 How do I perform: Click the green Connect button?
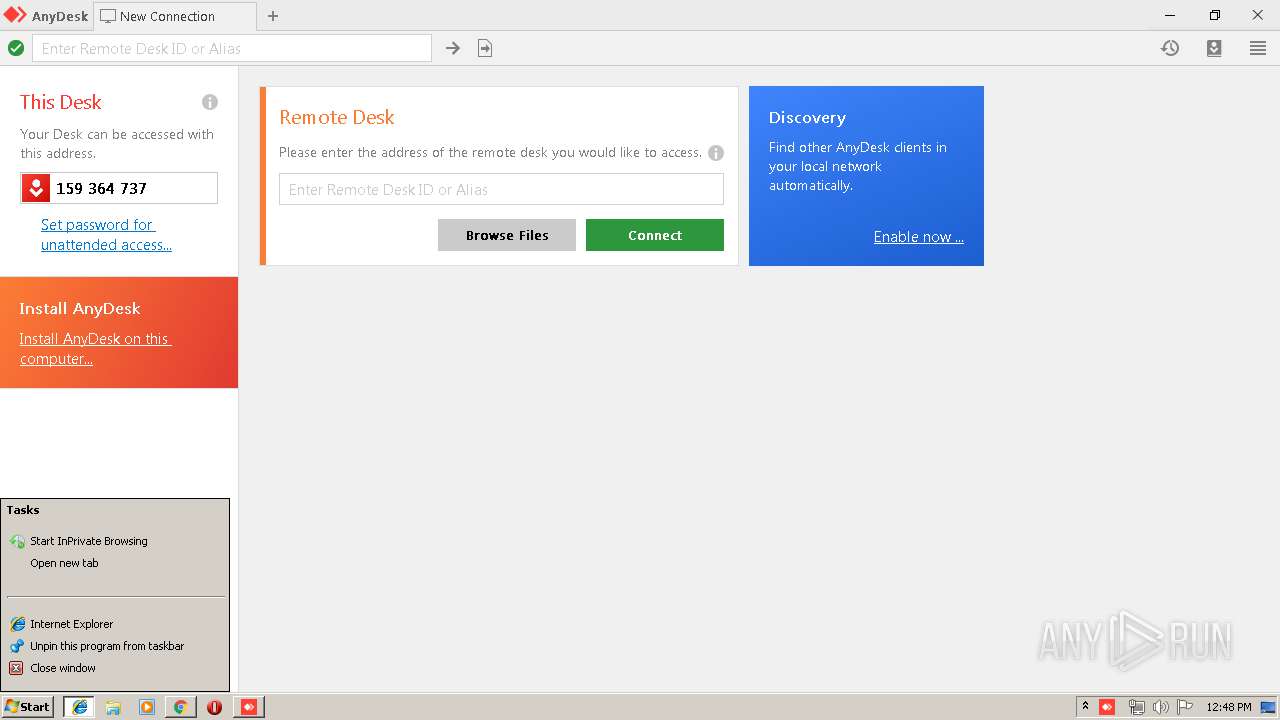tap(655, 235)
